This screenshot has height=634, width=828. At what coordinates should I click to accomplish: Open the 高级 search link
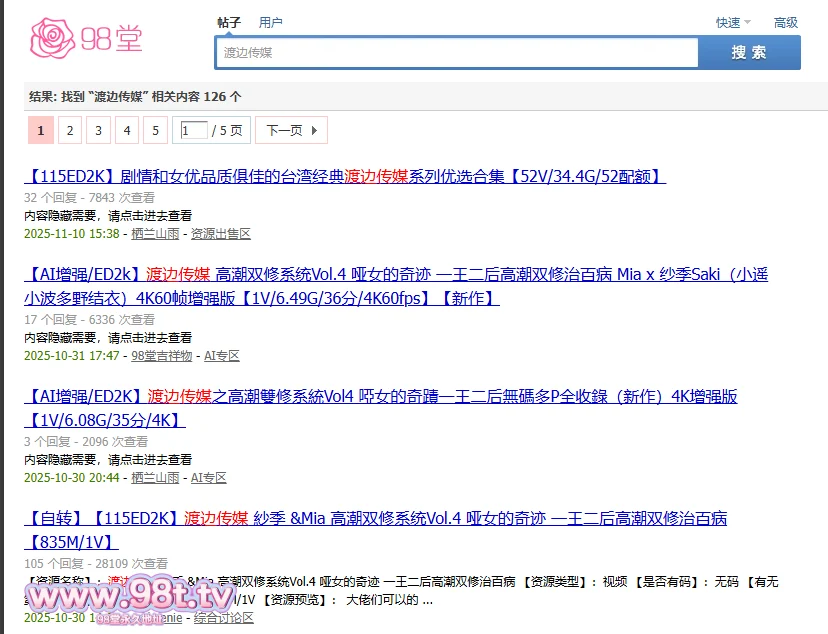click(x=785, y=22)
